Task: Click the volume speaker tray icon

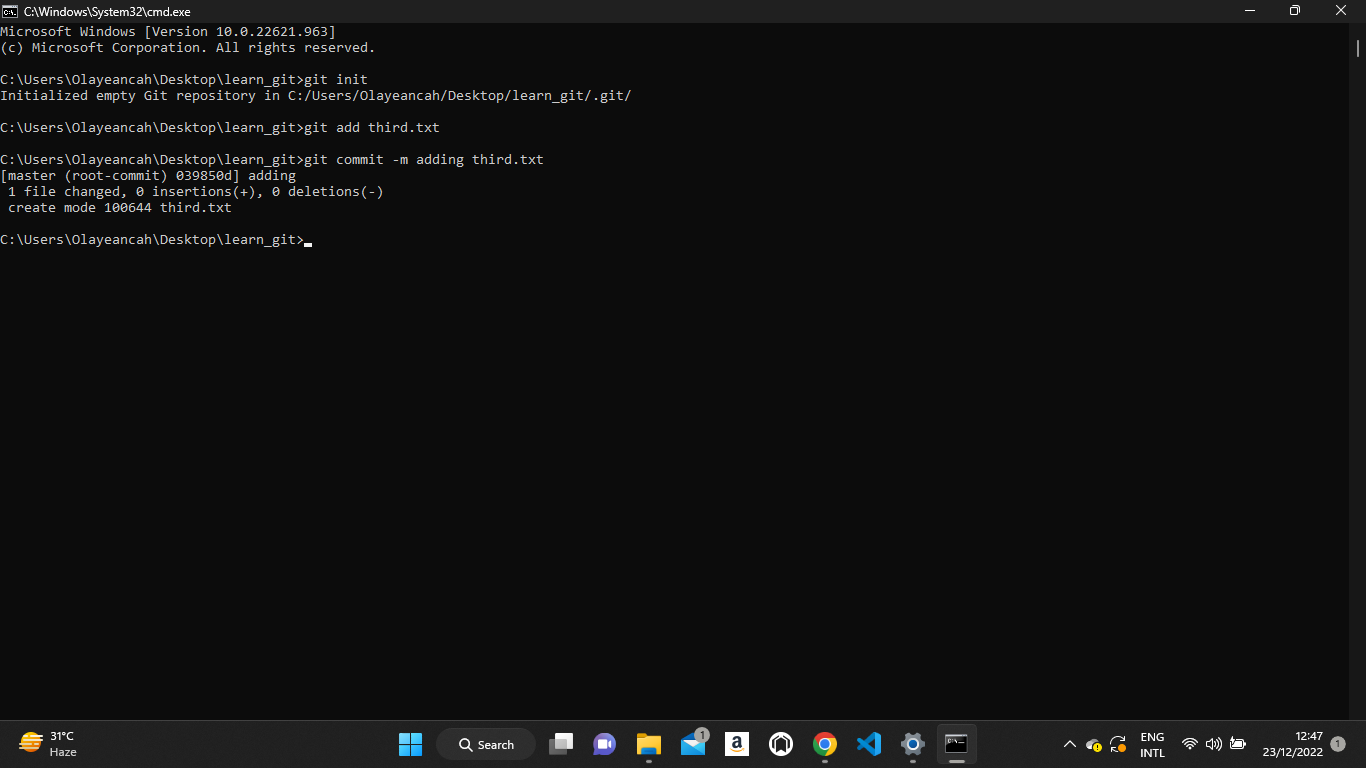Action: point(1213,744)
